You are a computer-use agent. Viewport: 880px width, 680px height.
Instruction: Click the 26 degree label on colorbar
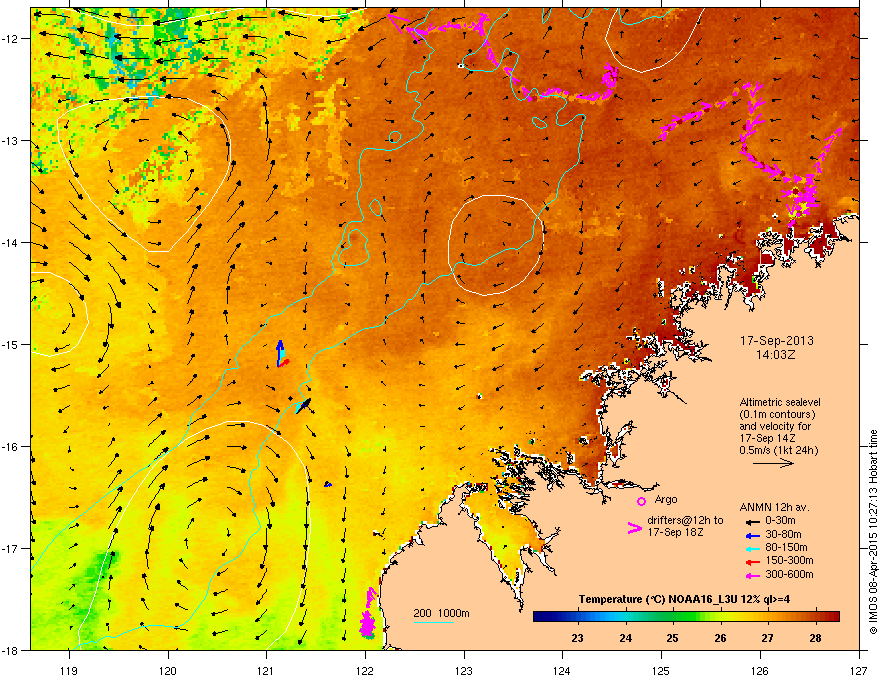click(x=720, y=638)
